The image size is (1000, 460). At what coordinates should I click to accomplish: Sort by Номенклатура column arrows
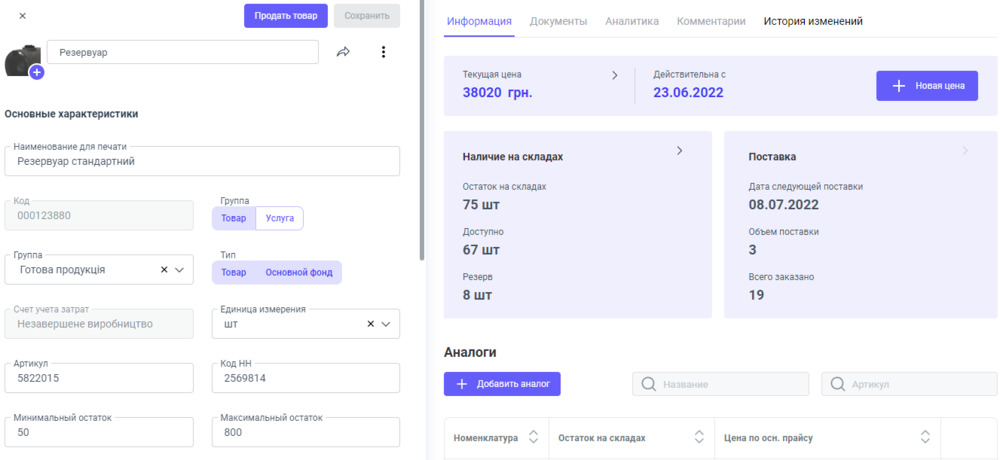point(533,437)
